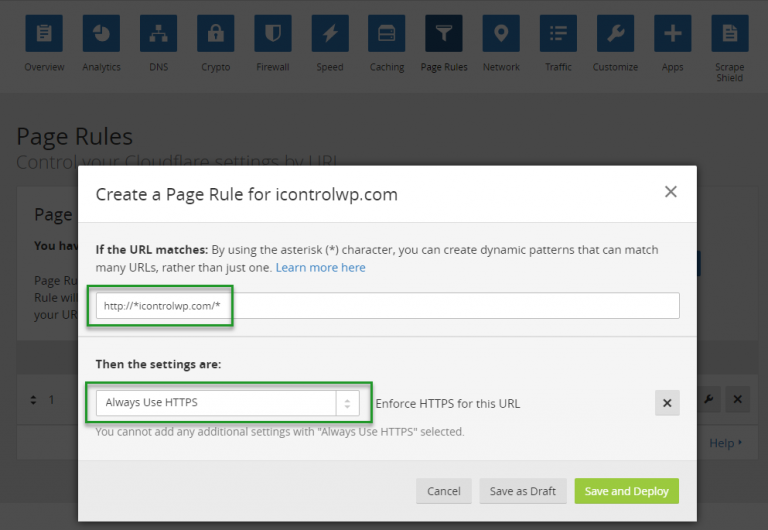Follow the Learn more here link
The width and height of the screenshot is (768, 530).
click(320, 267)
